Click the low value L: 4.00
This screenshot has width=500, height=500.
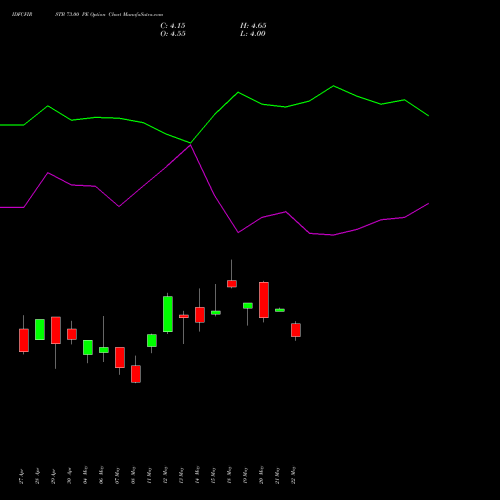pyautogui.click(x=253, y=34)
